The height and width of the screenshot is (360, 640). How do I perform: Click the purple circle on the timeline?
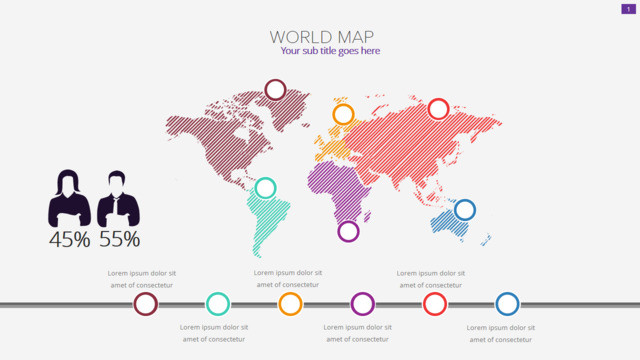362,304
